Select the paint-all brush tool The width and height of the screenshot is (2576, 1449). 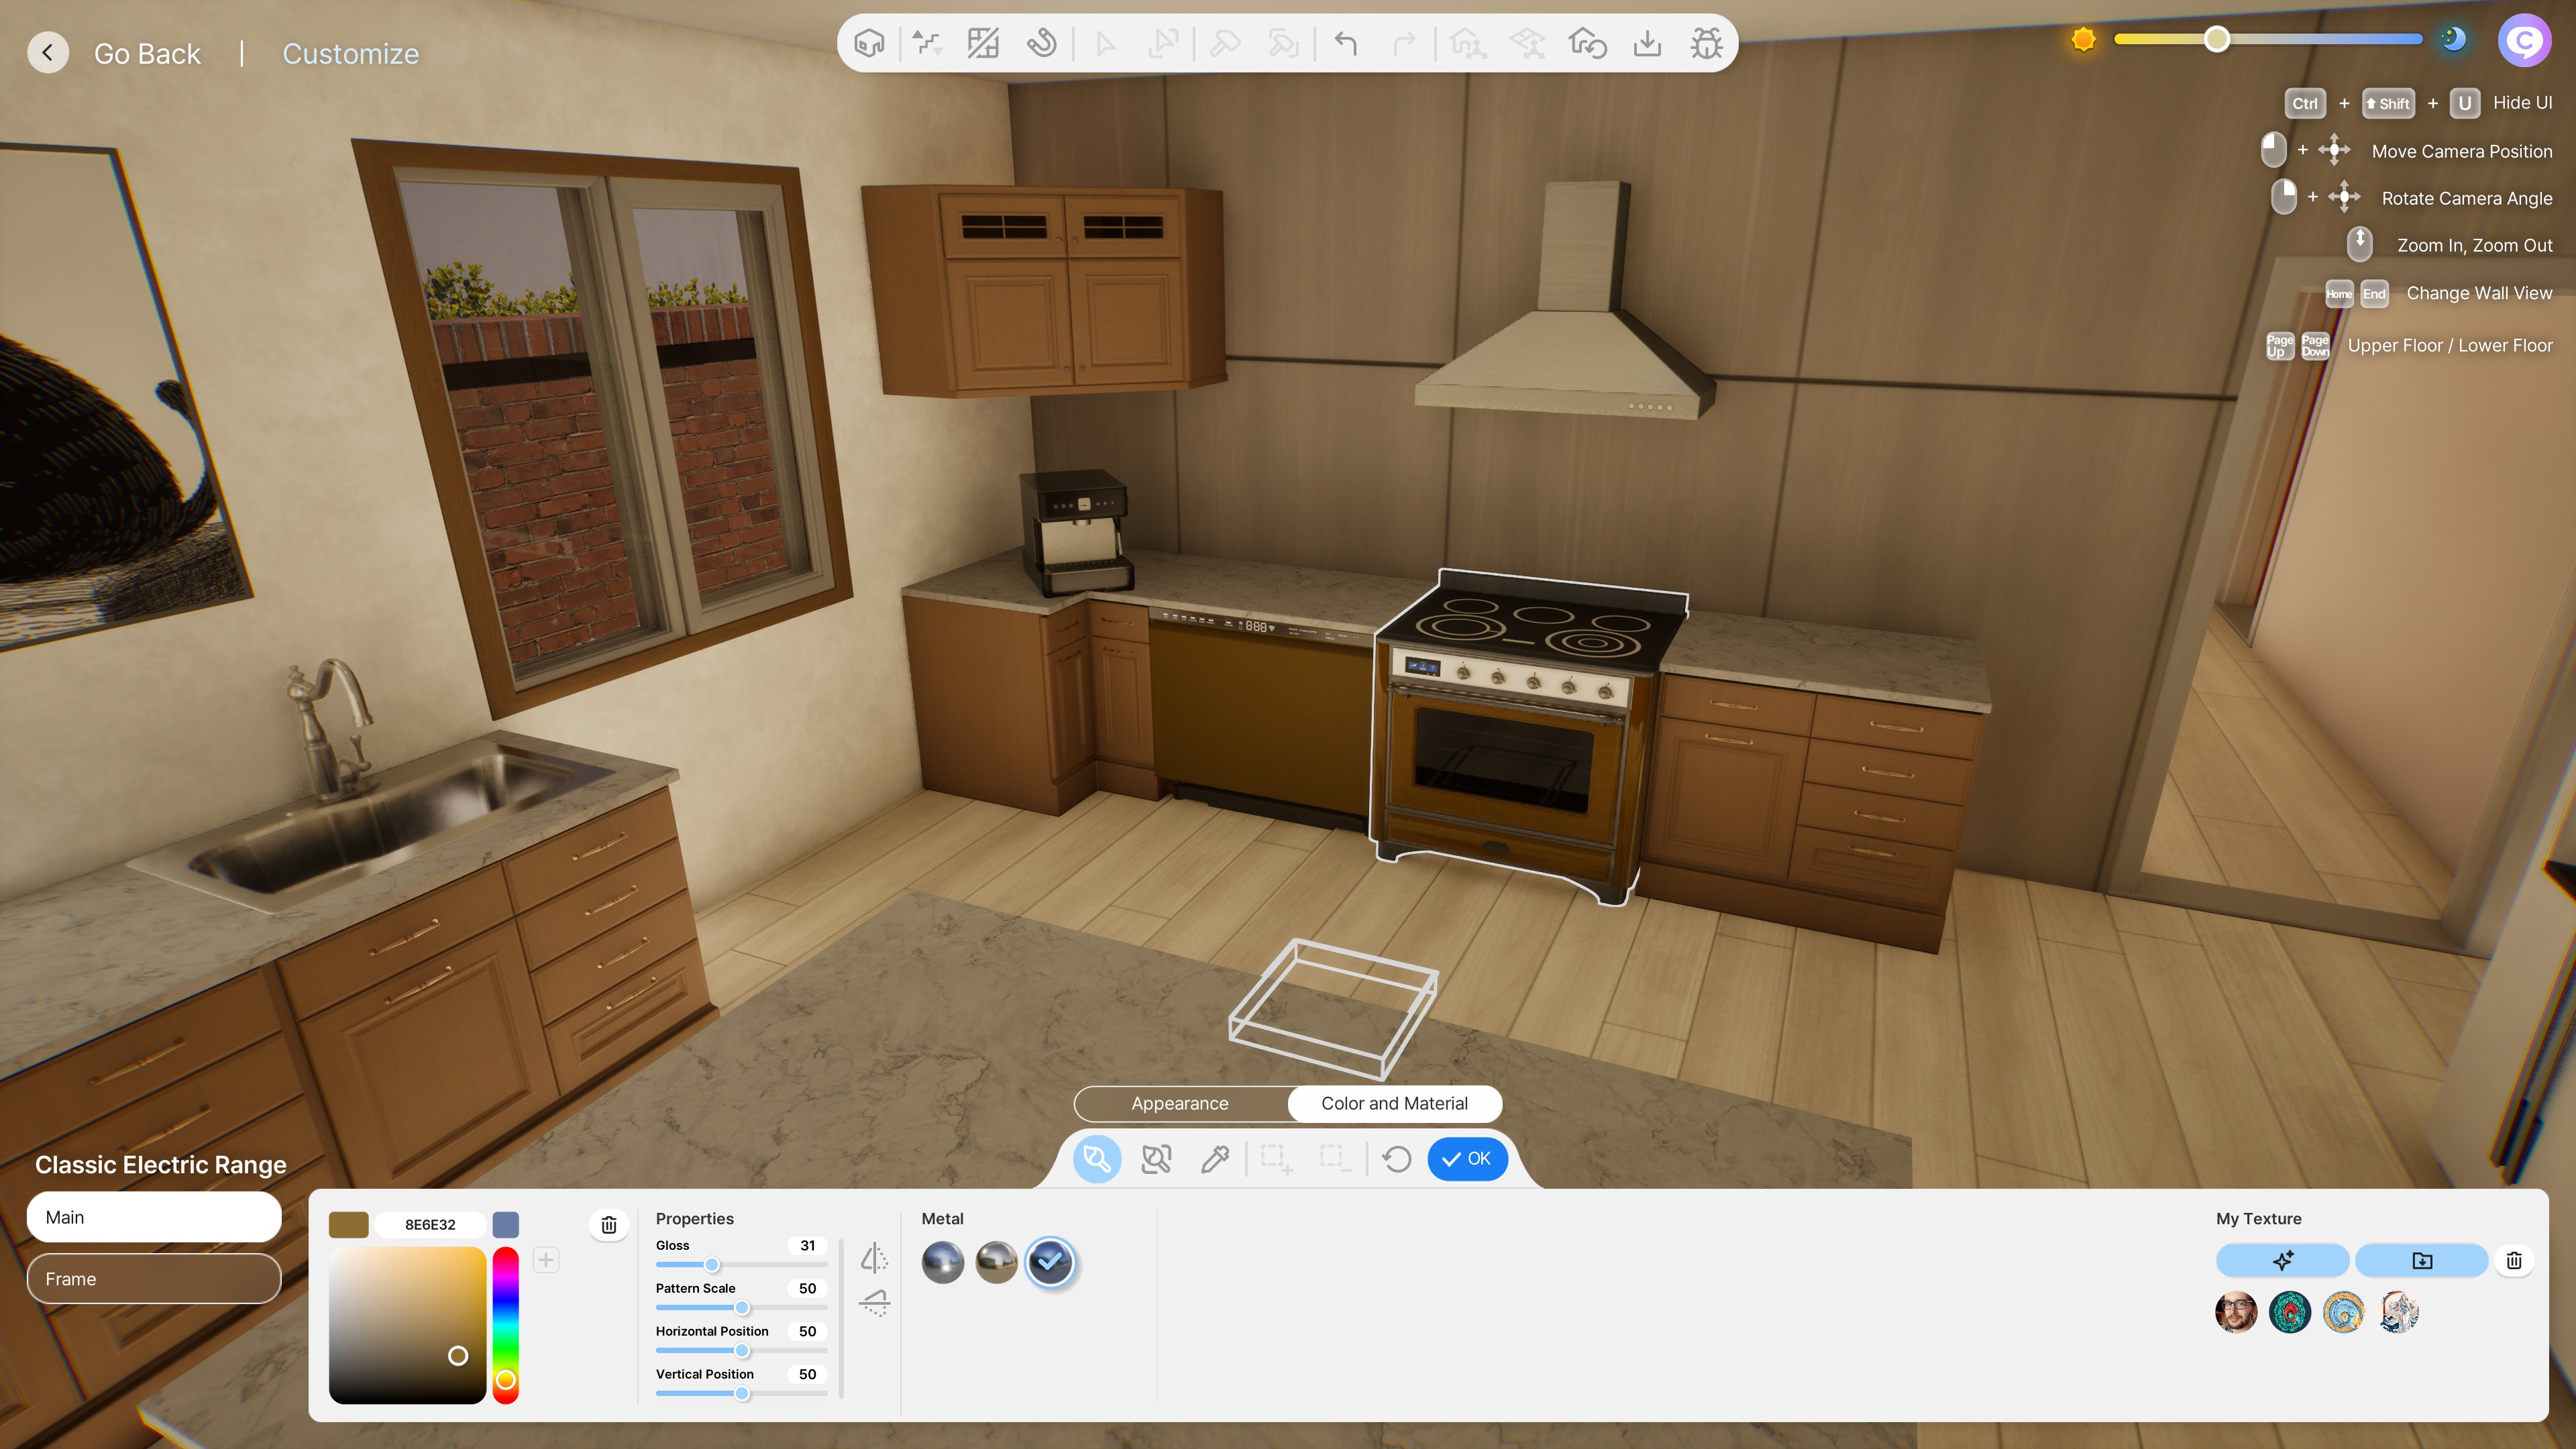tap(1156, 1159)
